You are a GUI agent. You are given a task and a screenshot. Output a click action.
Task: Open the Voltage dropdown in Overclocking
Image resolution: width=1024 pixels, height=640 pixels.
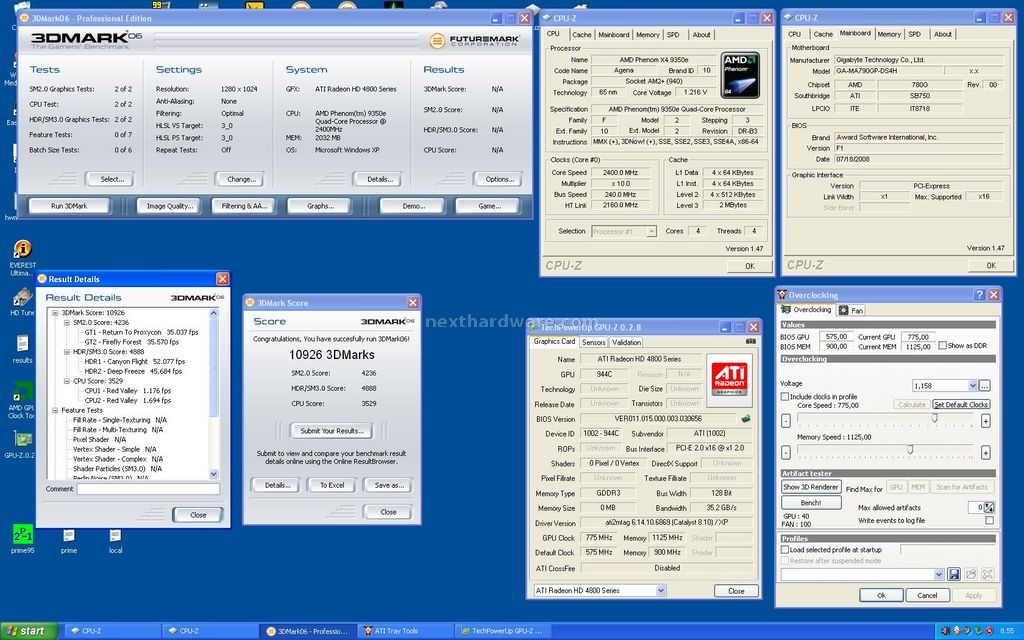pos(973,385)
